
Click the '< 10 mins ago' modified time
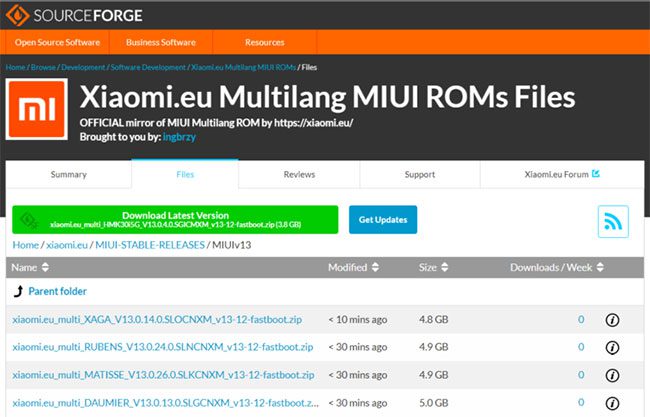point(357,320)
